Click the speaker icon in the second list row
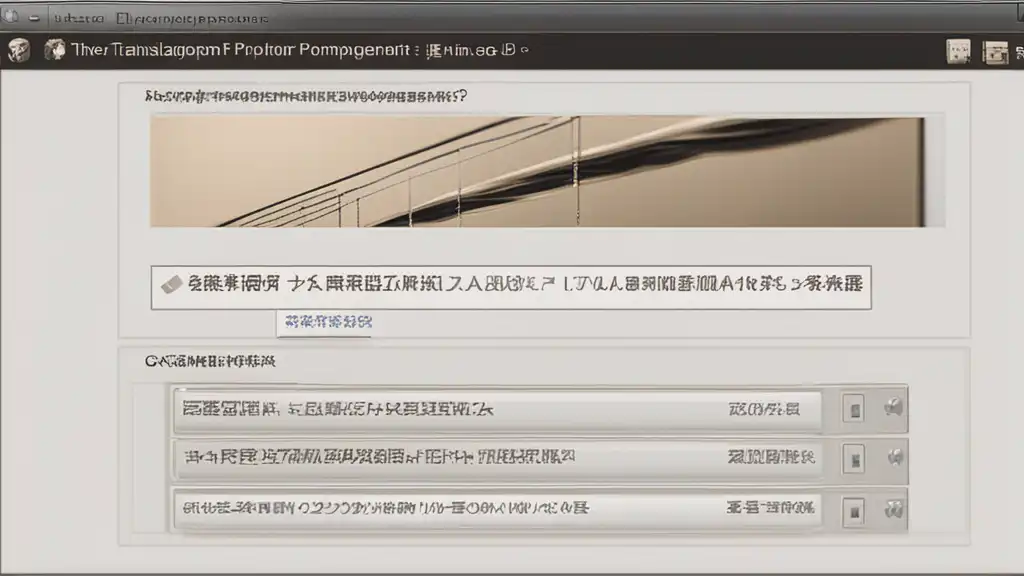1024x576 pixels. tap(895, 457)
